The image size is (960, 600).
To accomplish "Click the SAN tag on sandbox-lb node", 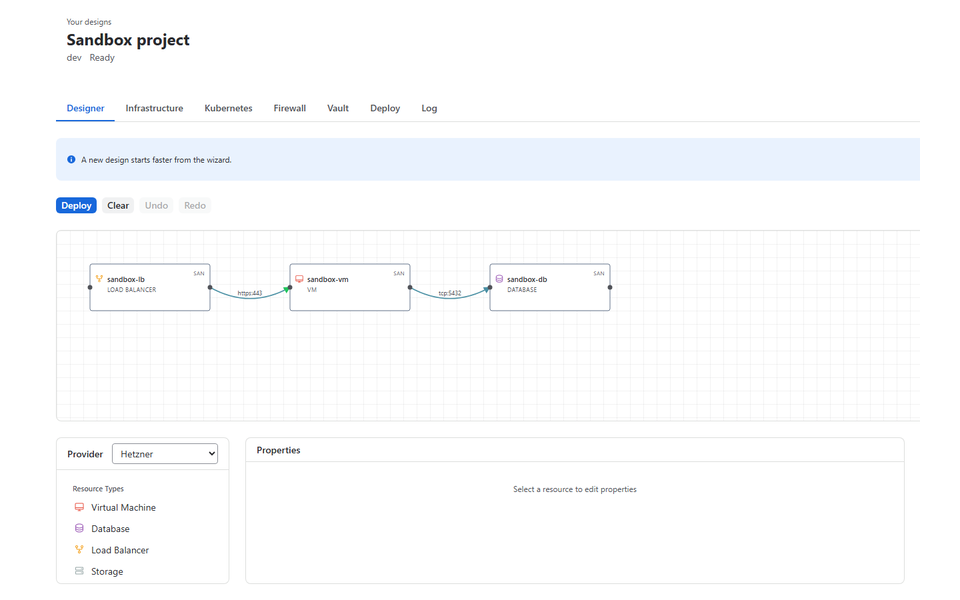I will pyautogui.click(x=199, y=273).
